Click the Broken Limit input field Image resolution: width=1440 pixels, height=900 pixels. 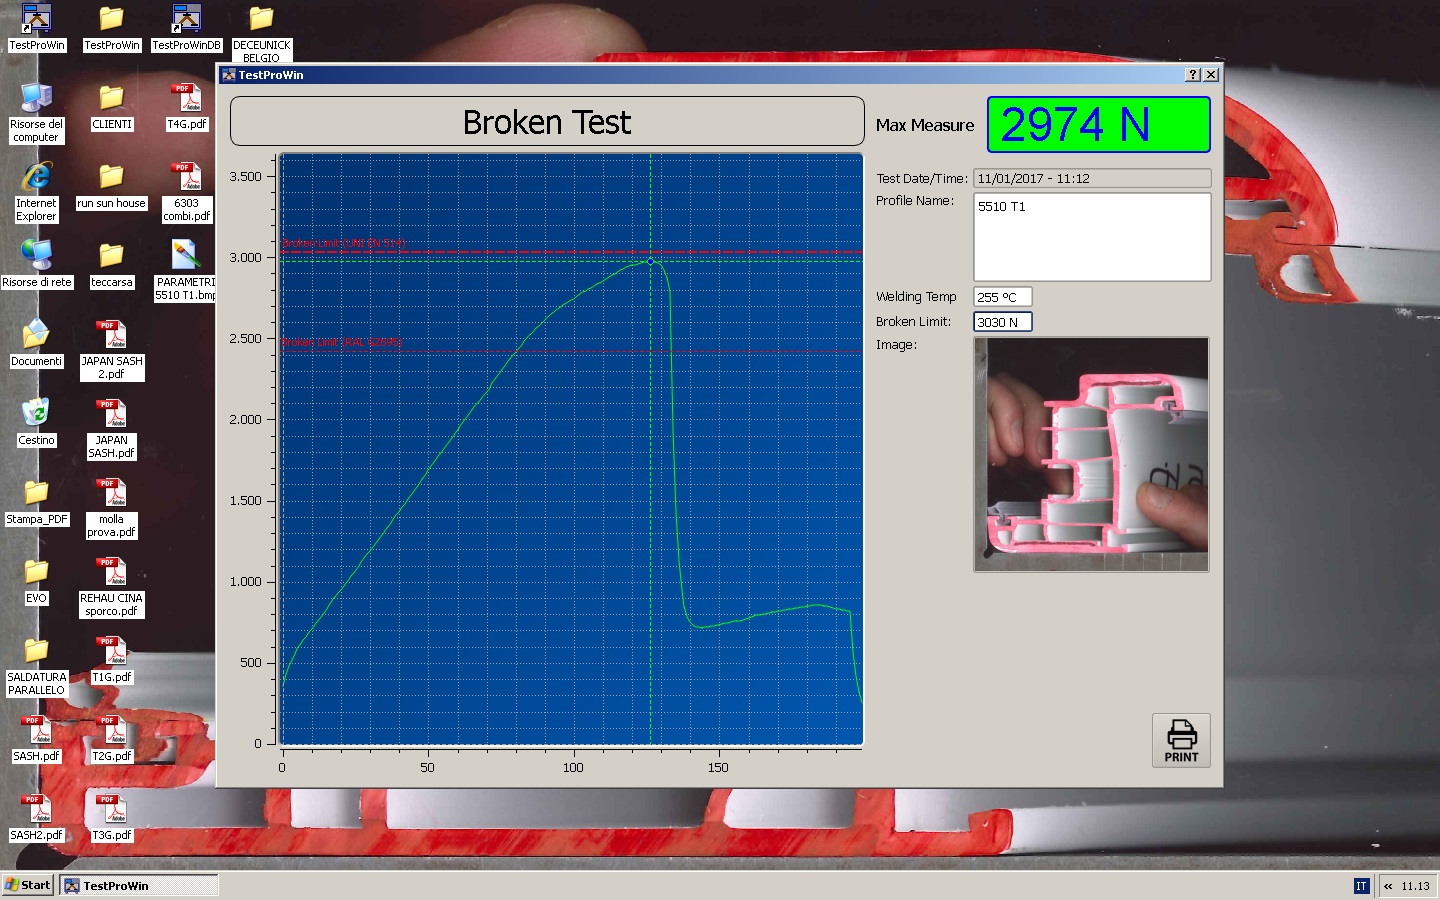[x=1002, y=322]
